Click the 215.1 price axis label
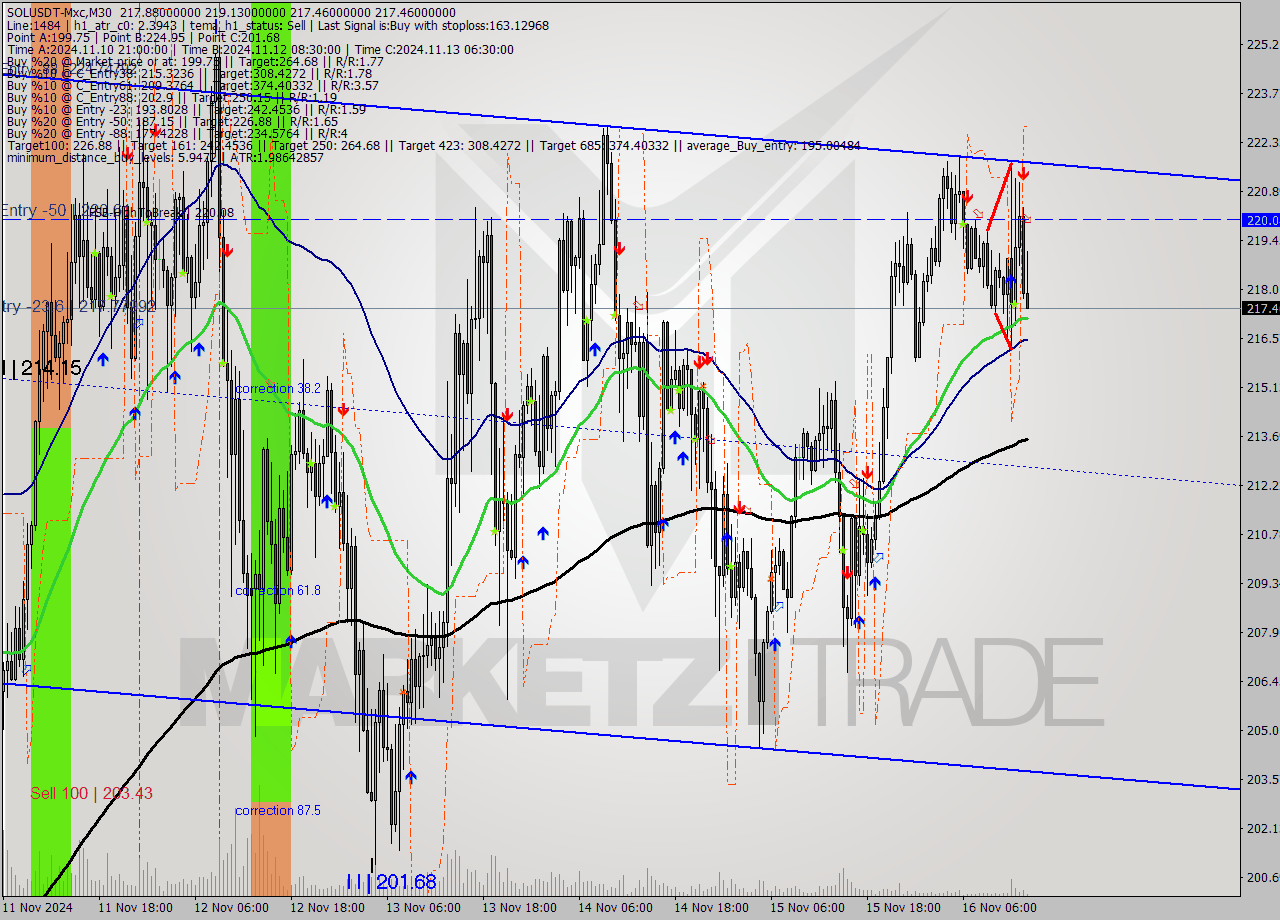This screenshot has height=920, width=1280. tap(1261, 387)
